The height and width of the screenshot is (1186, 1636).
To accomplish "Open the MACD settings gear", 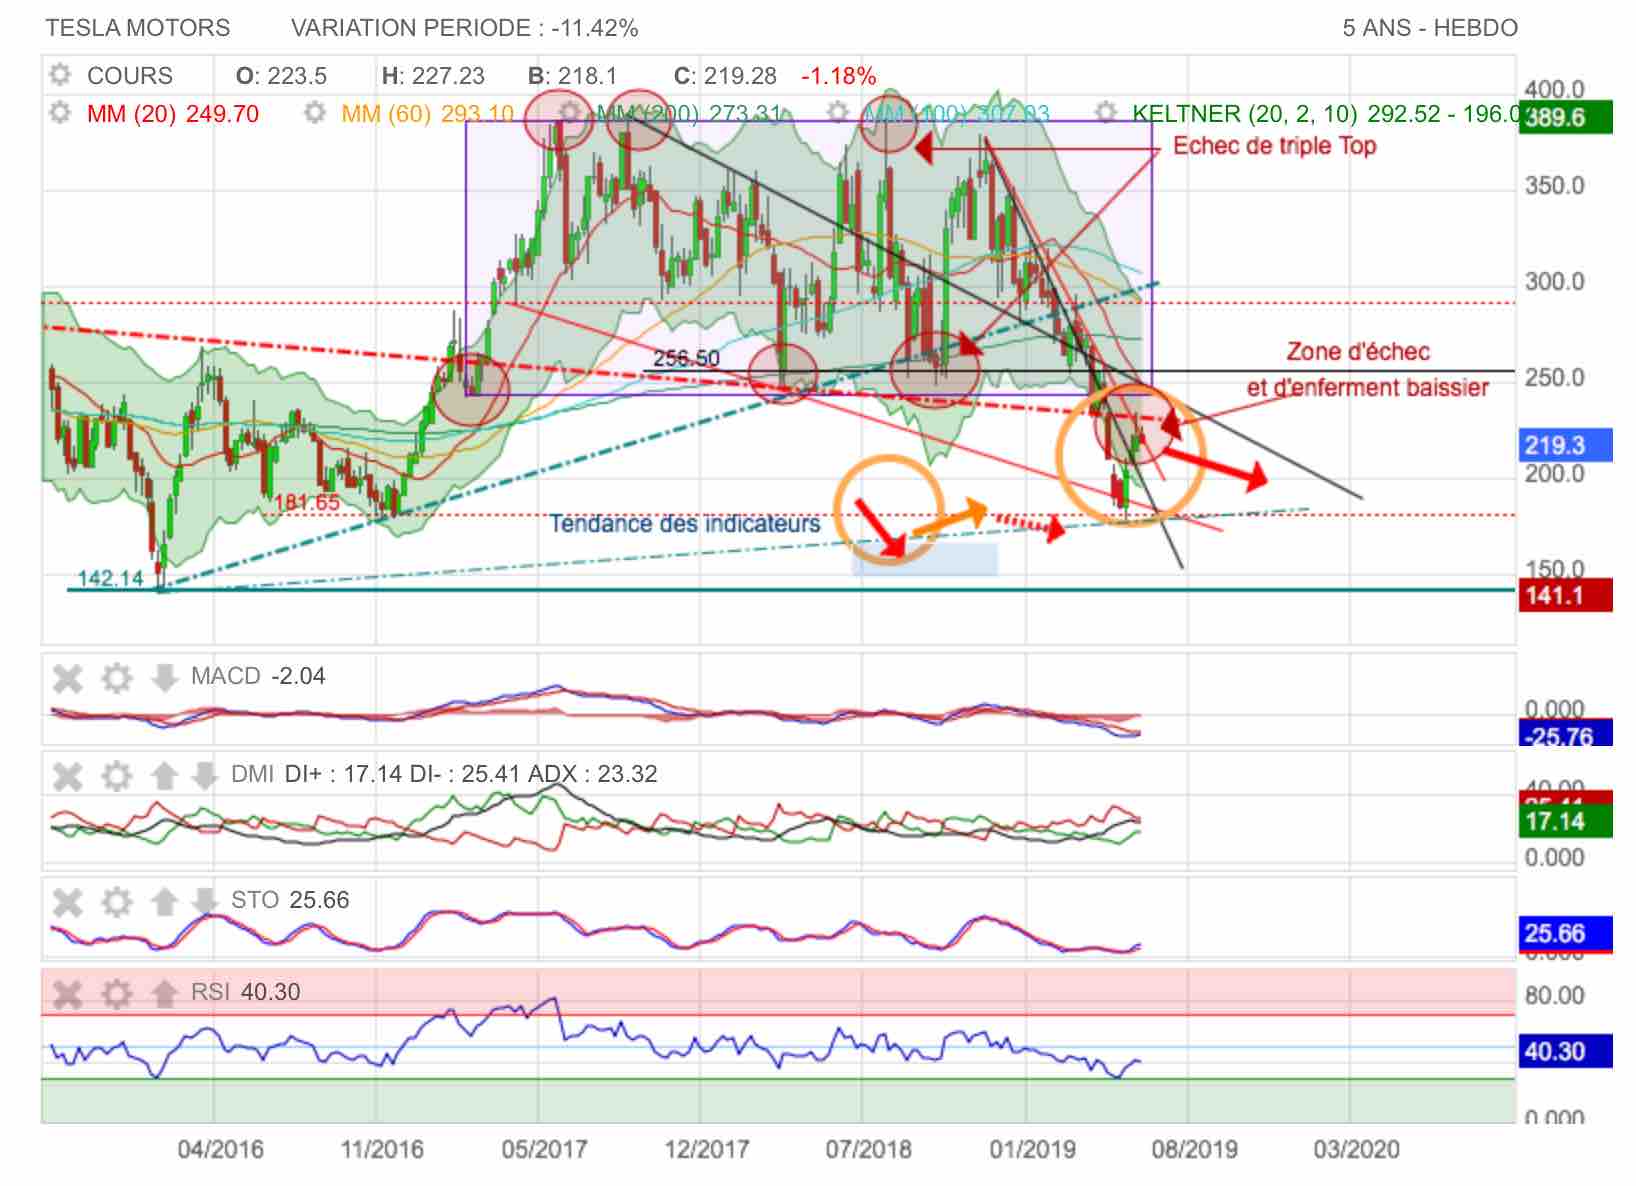I will pos(117,679).
